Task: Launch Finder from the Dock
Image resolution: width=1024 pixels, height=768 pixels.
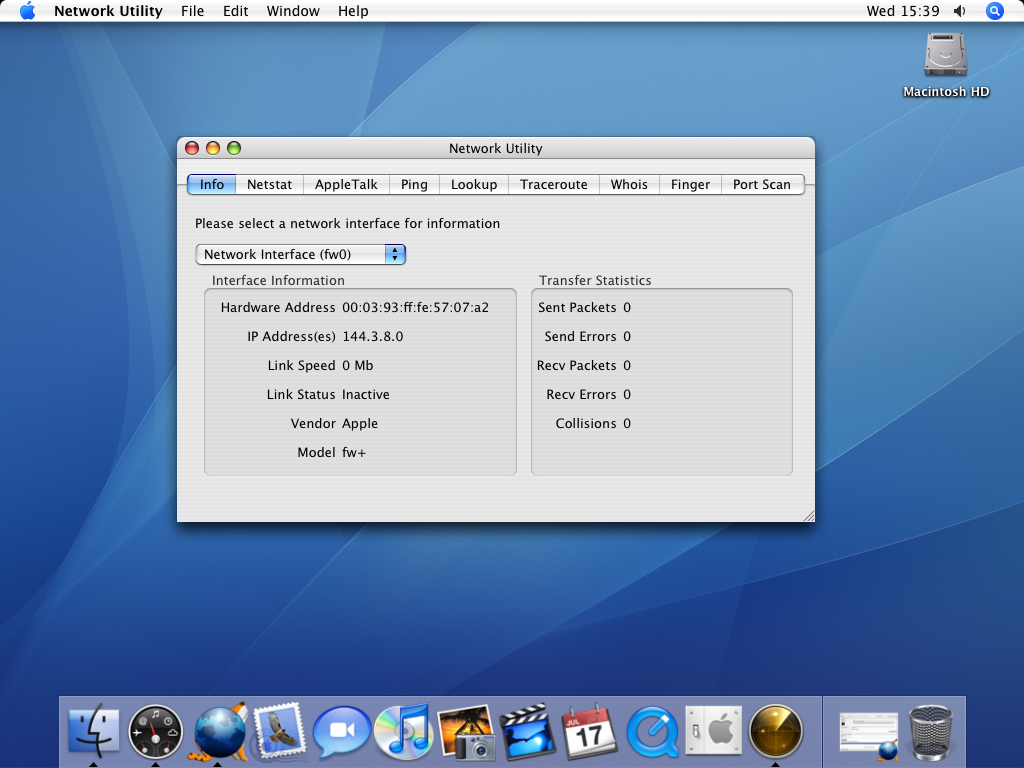Action: pos(94,731)
